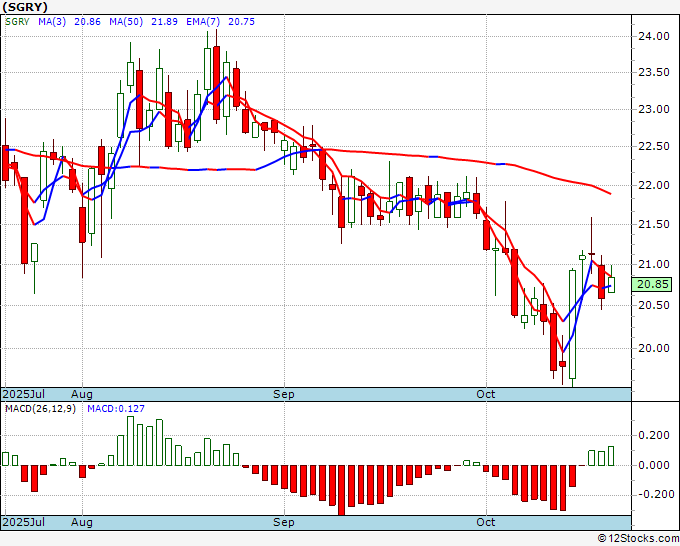The height and width of the screenshot is (546, 680).
Task: Click the Aug label on price chart axis
Action: [82, 395]
